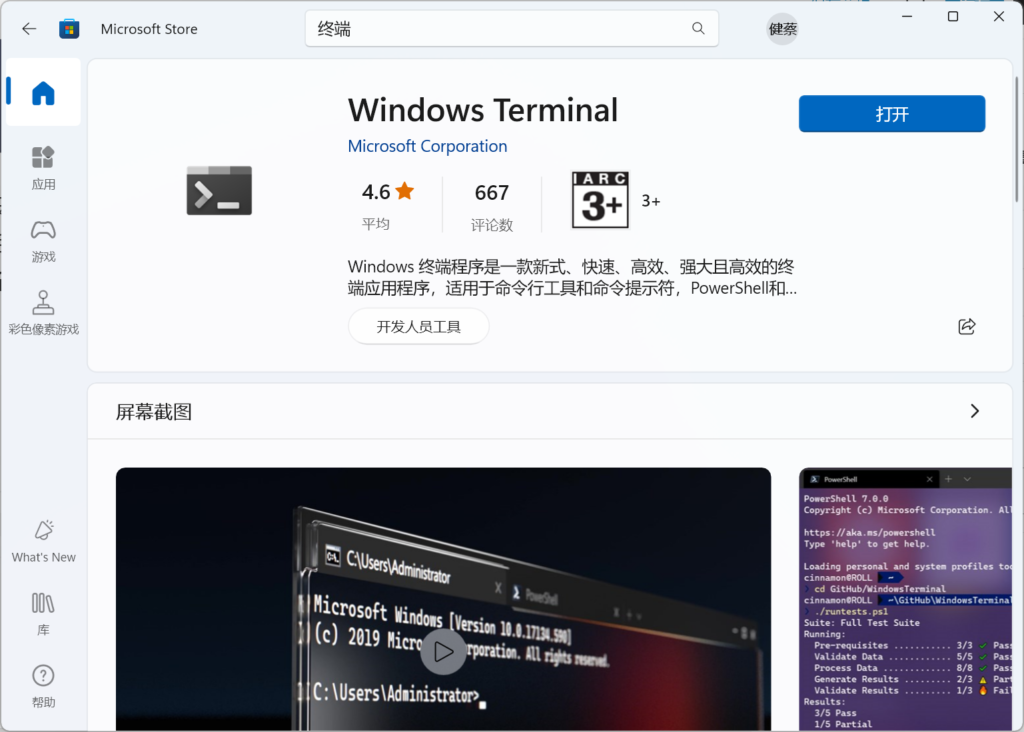Click the 打开 (Open) button
The image size is (1024, 732).
[x=891, y=114]
